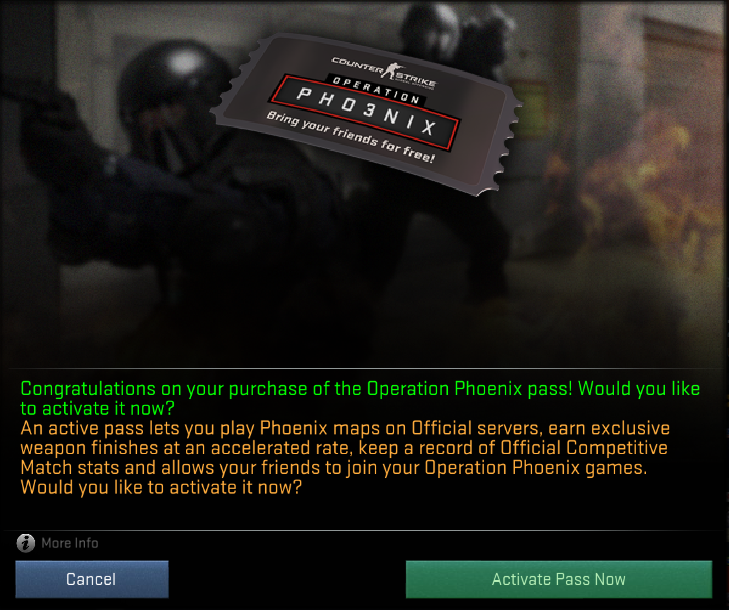729x610 pixels.
Task: Click the green Congratulations headline text
Action: coord(360,389)
